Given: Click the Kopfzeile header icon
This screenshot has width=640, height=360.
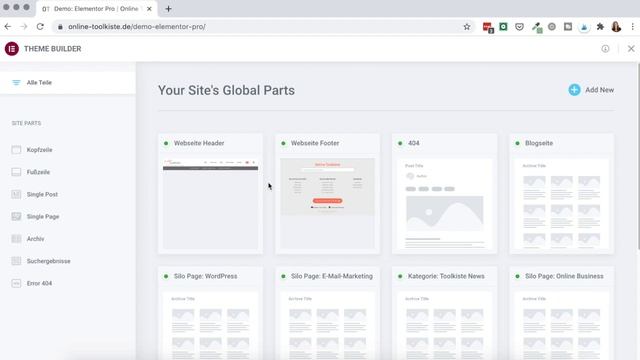Looking at the screenshot, I should (x=16, y=150).
